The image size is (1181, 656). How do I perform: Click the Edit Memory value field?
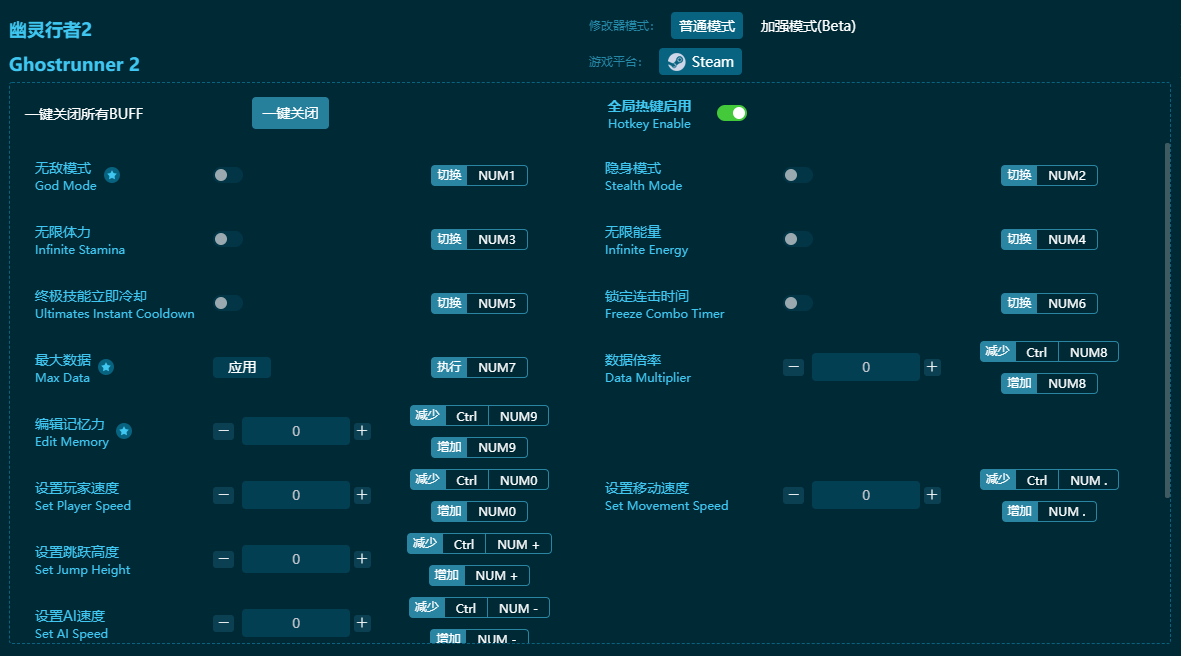295,431
